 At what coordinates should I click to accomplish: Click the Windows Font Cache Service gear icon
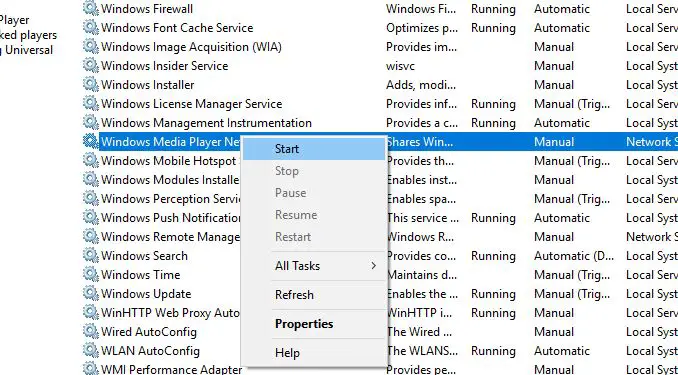tap(91, 28)
